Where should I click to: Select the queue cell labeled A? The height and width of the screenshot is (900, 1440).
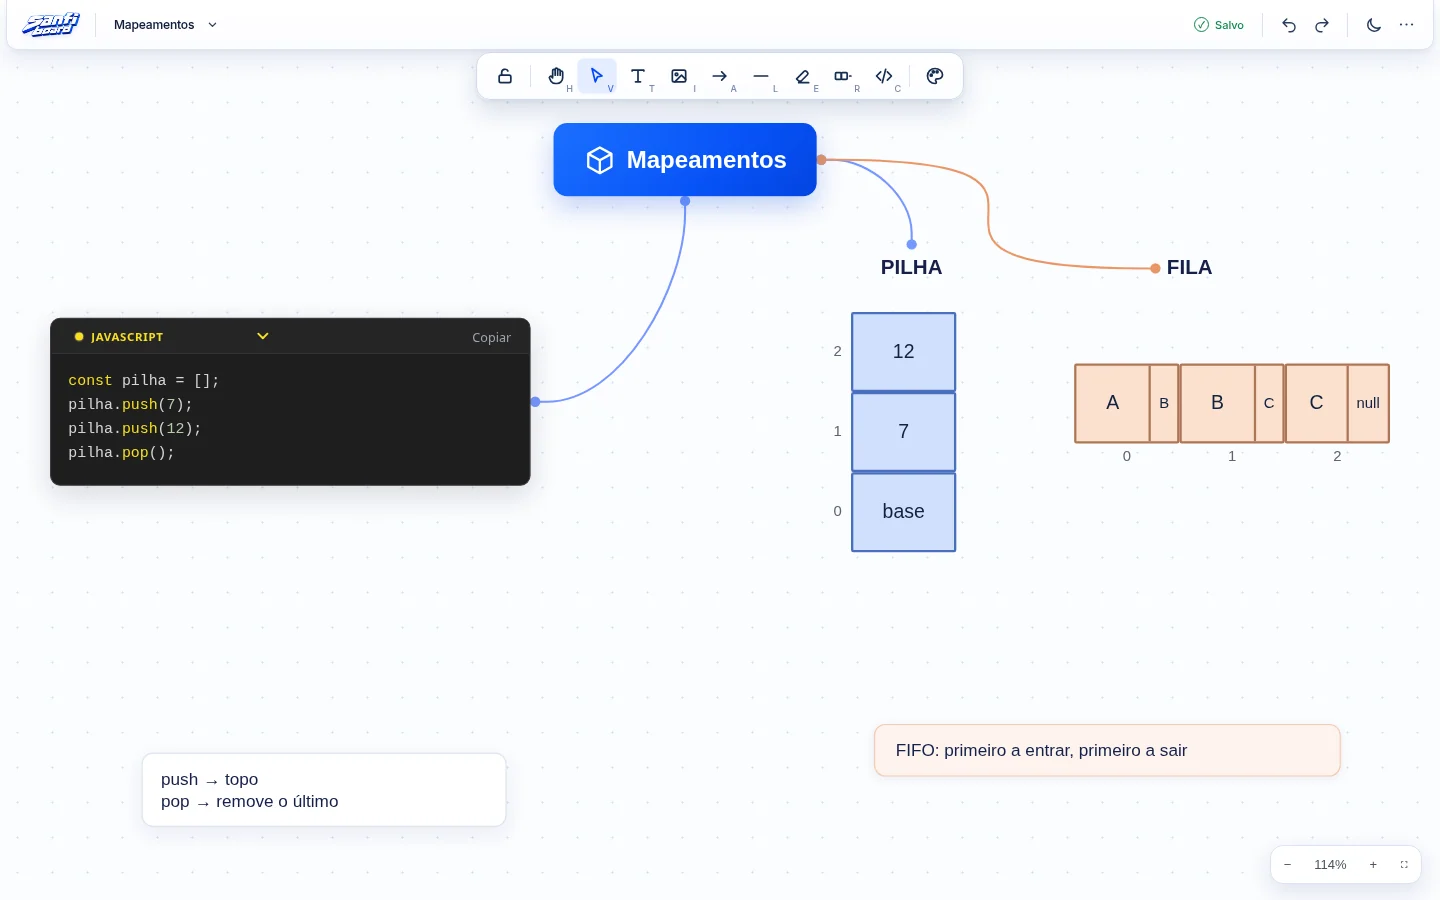pos(1112,403)
